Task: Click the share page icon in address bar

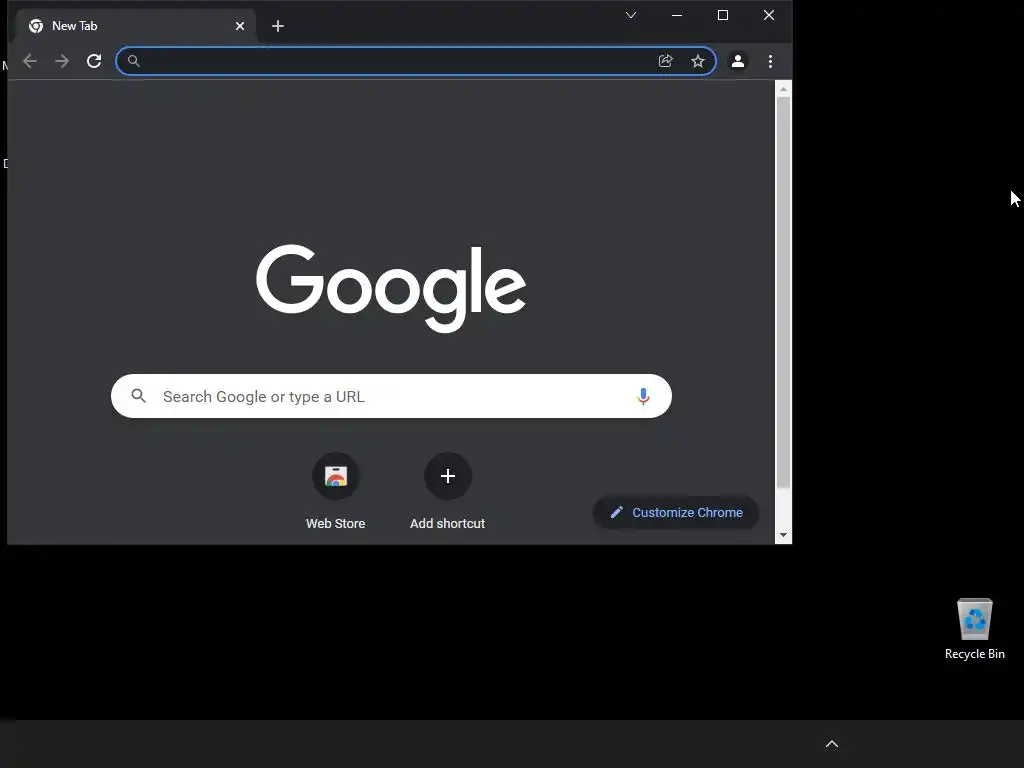Action: point(665,61)
